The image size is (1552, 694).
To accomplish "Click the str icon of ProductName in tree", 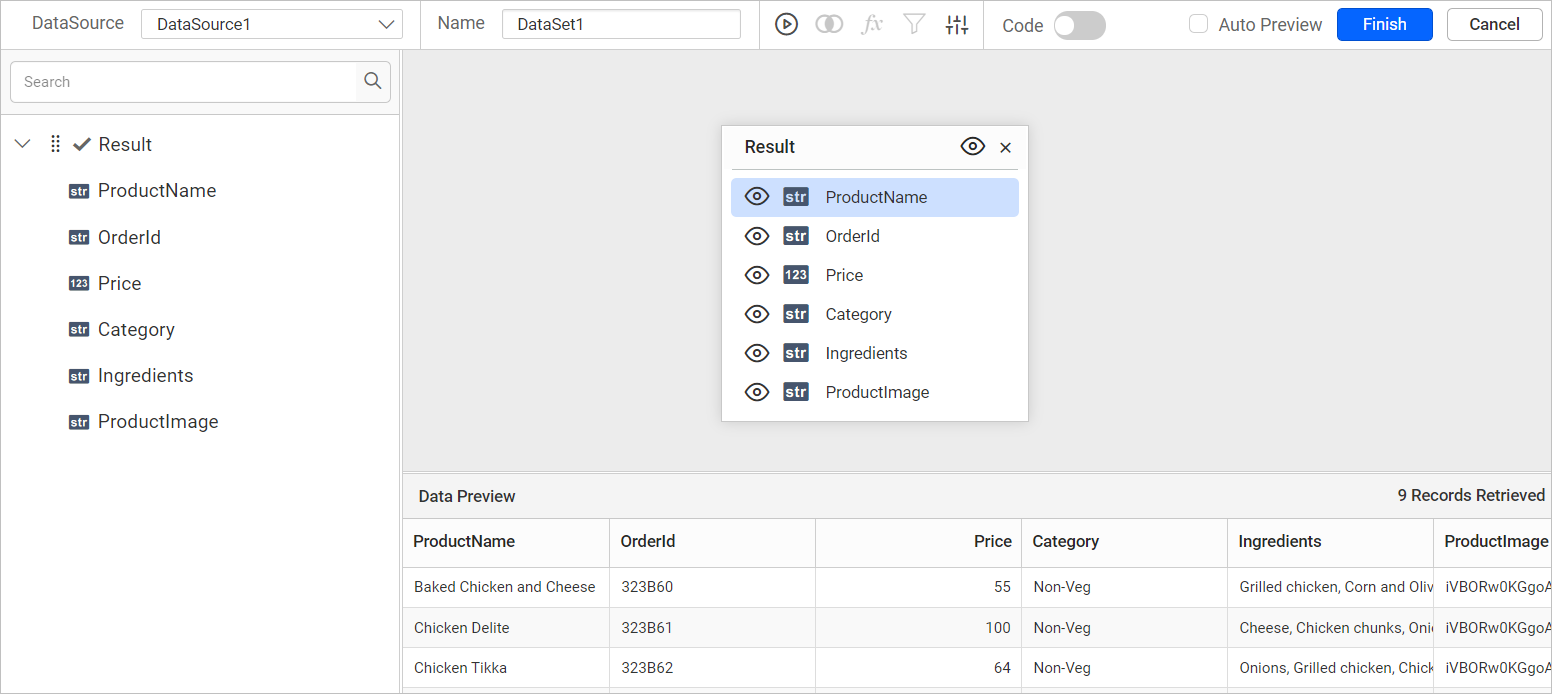I will (x=79, y=191).
